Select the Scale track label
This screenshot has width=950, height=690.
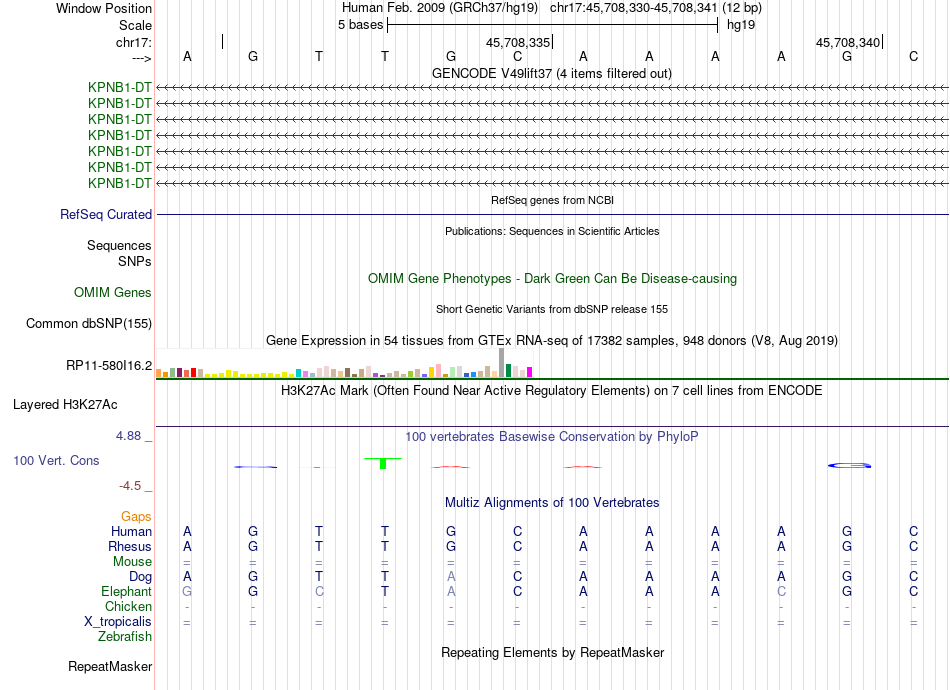tap(135, 25)
